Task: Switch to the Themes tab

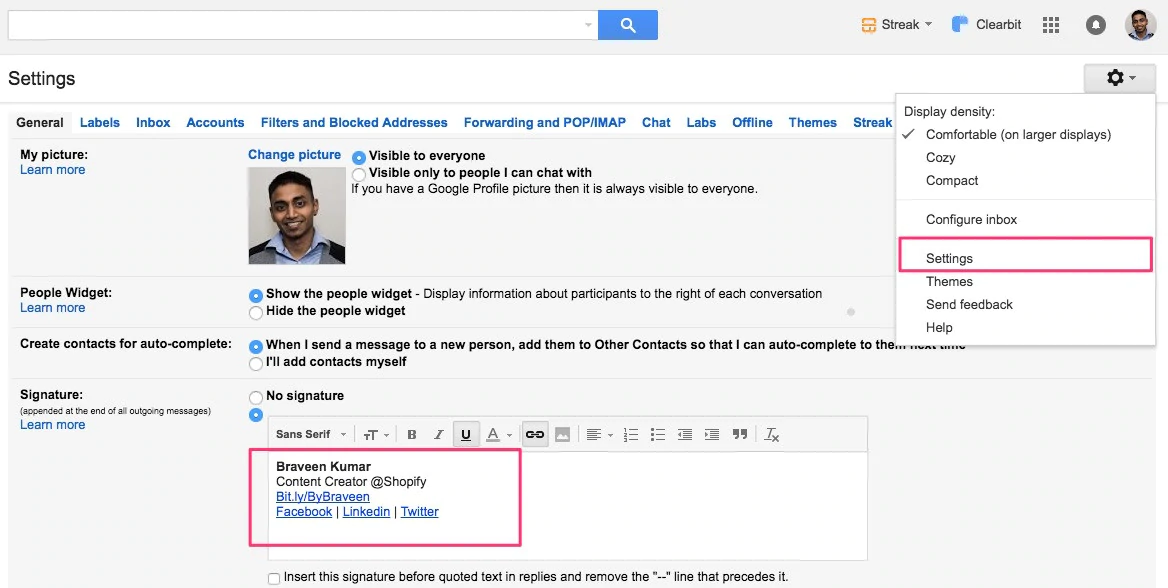Action: pyautogui.click(x=813, y=122)
